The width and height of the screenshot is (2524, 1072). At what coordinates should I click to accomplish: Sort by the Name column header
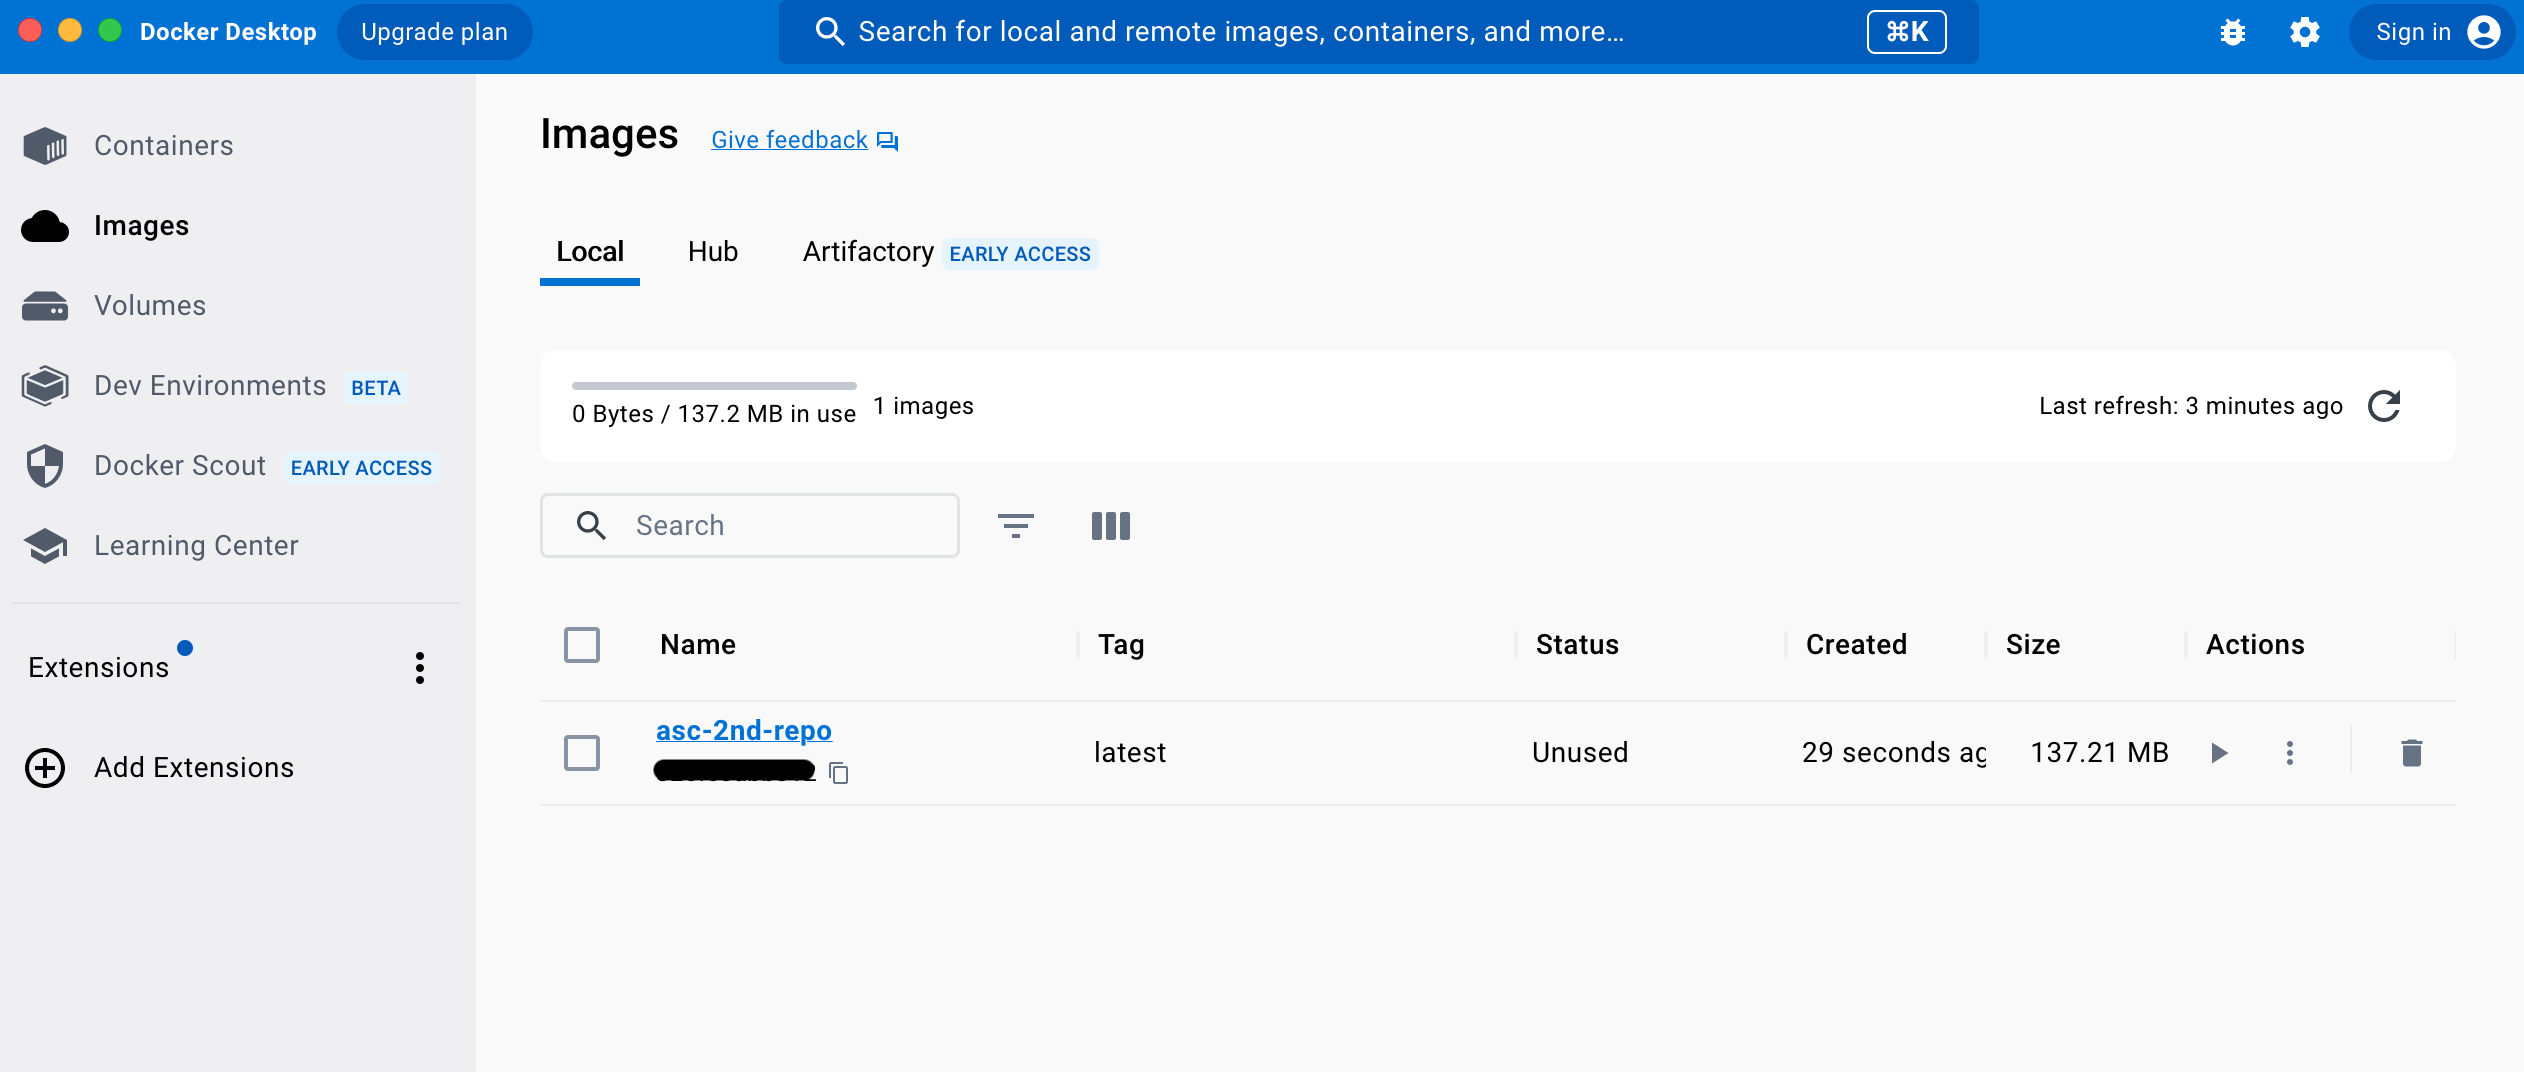(x=698, y=645)
